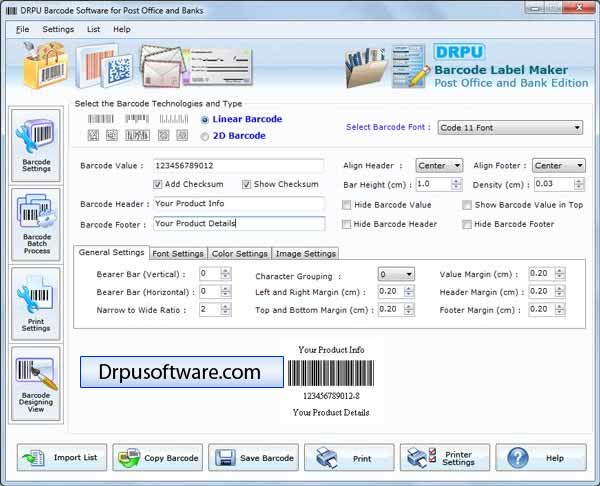Open Barcode Settings sidebar icon
The width and height of the screenshot is (600, 486).
36,145
